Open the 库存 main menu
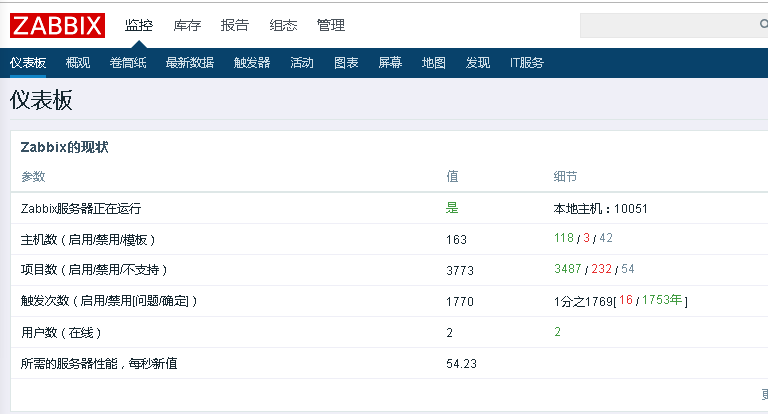 point(187,25)
